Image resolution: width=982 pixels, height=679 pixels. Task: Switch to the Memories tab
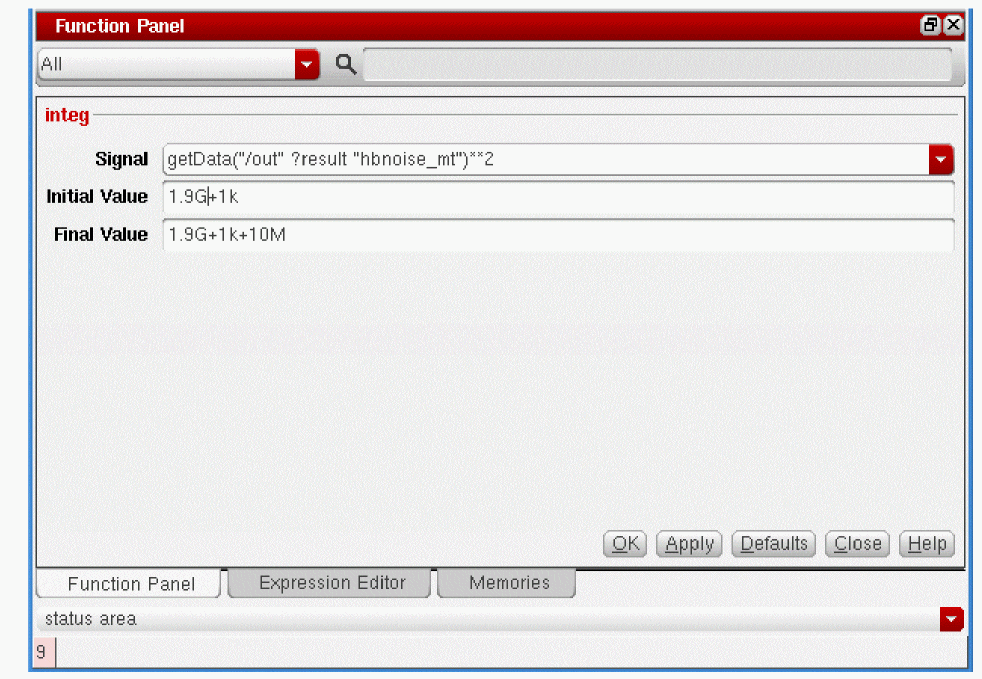point(507,583)
